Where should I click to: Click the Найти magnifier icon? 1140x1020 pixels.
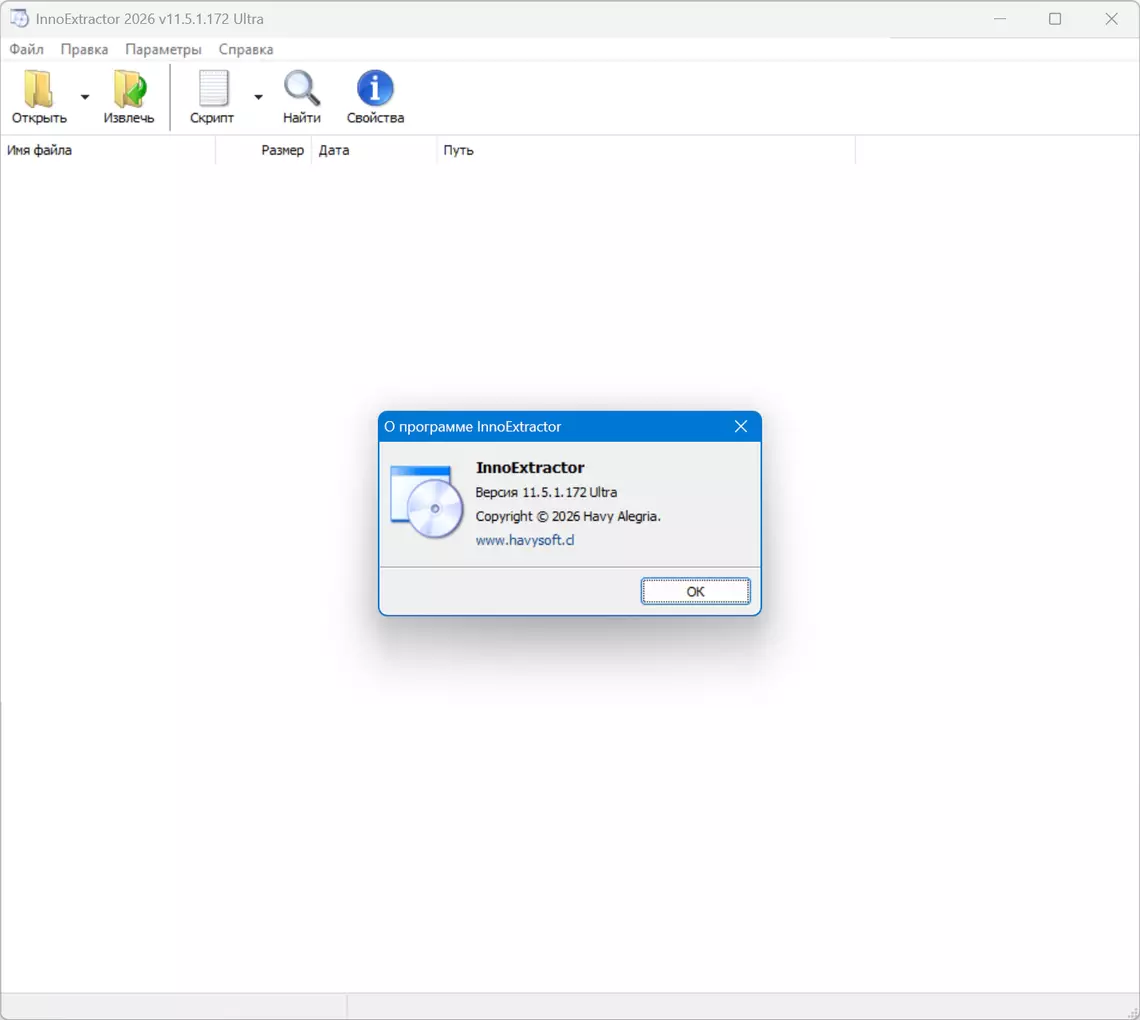[x=301, y=89]
